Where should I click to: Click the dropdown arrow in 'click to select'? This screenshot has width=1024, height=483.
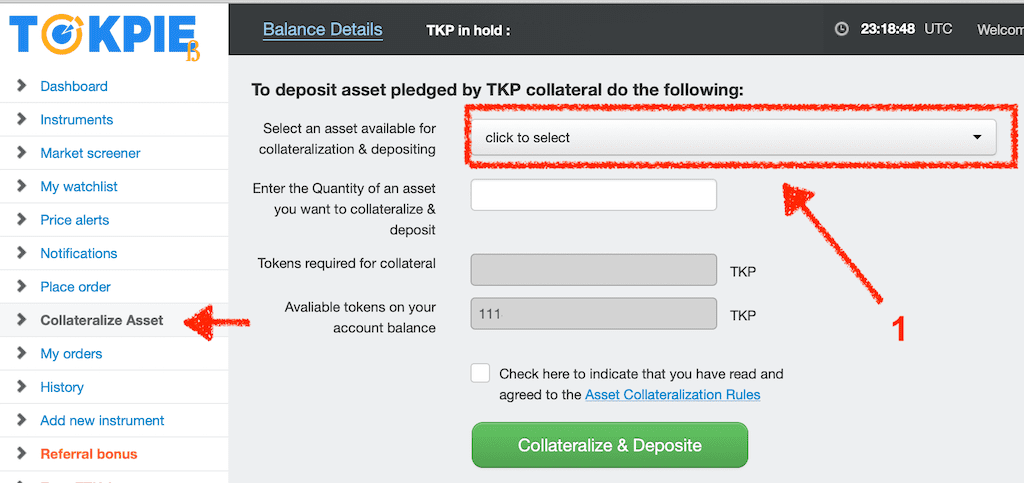pyautogui.click(x=977, y=137)
